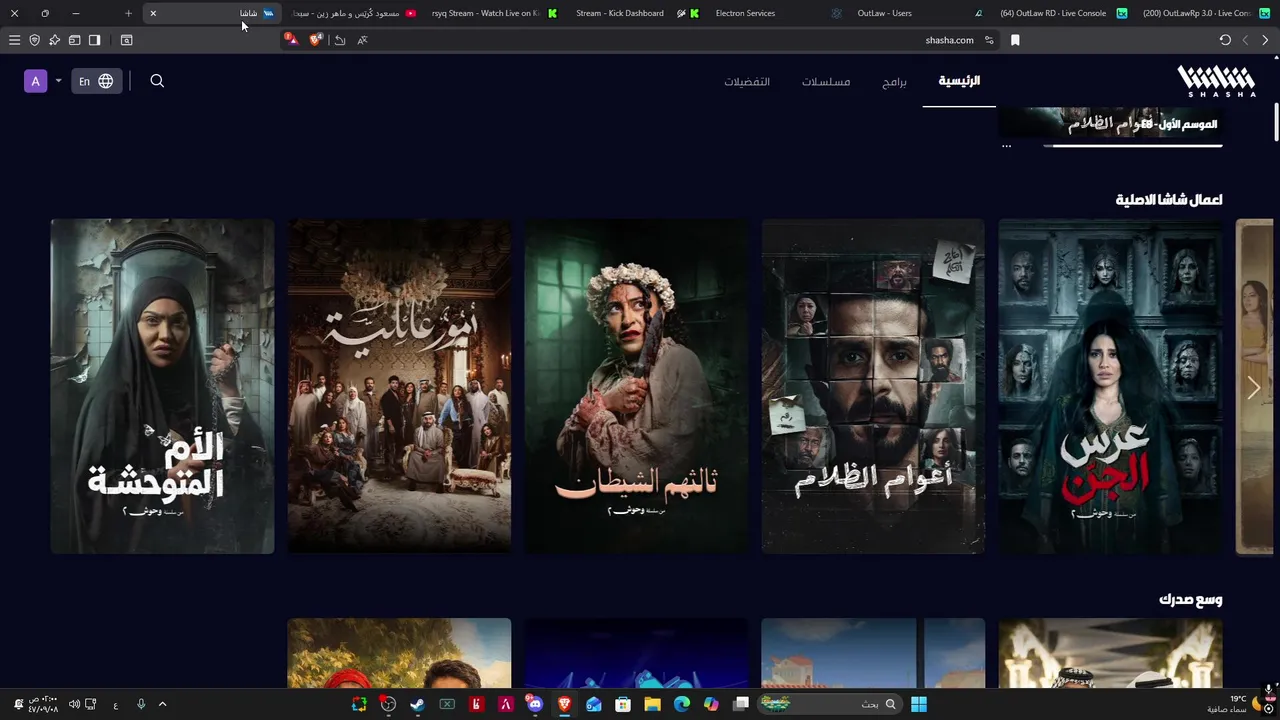Open the التفضيلات favorites tab

(747, 82)
